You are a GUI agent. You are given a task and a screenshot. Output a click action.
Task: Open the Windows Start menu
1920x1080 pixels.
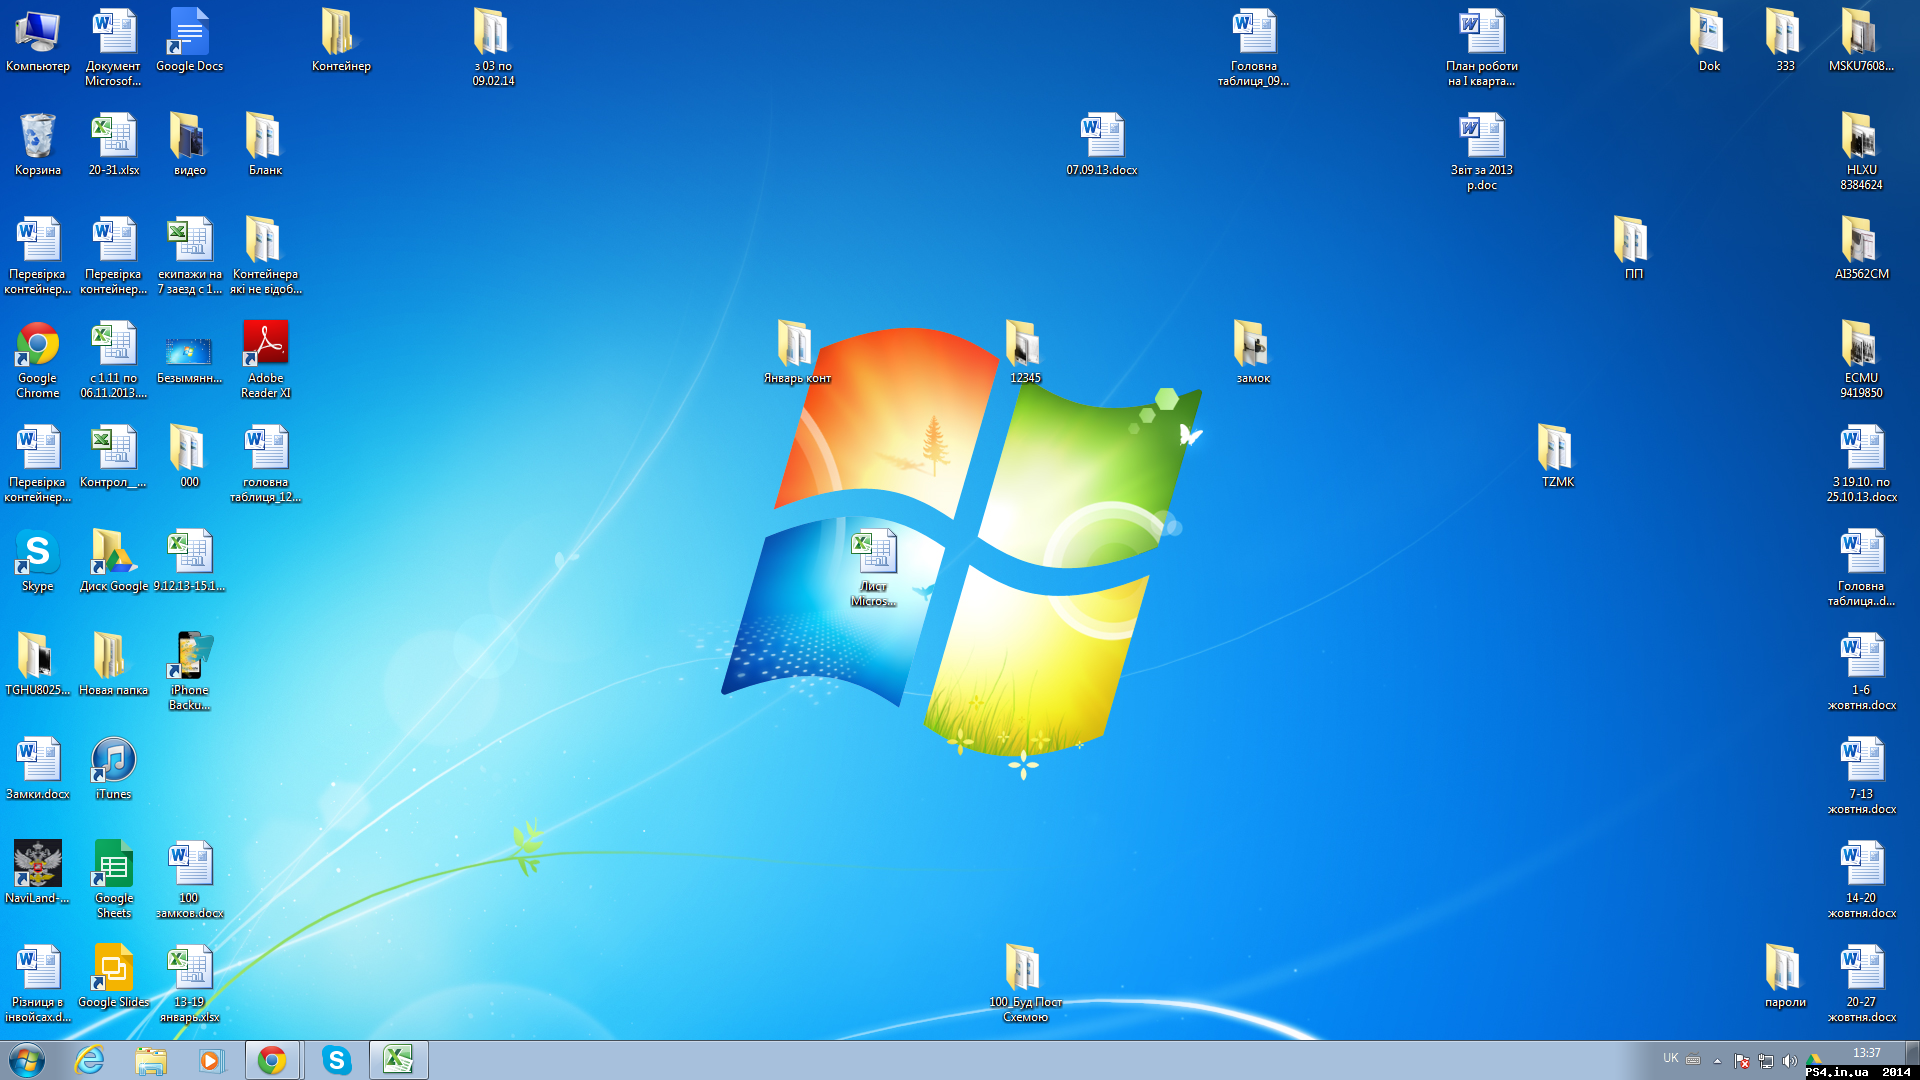click(x=27, y=1060)
